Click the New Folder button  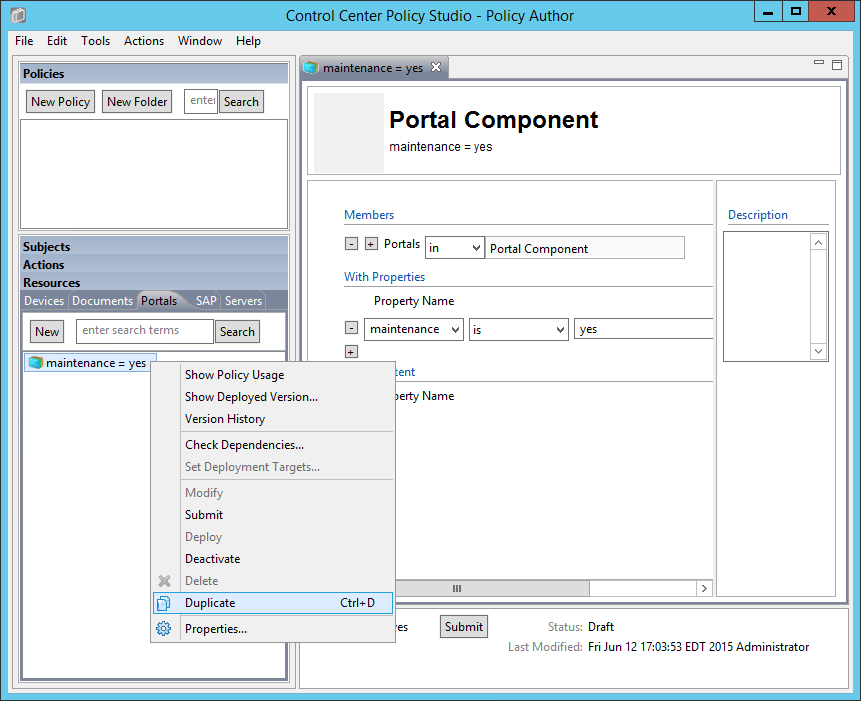(137, 102)
